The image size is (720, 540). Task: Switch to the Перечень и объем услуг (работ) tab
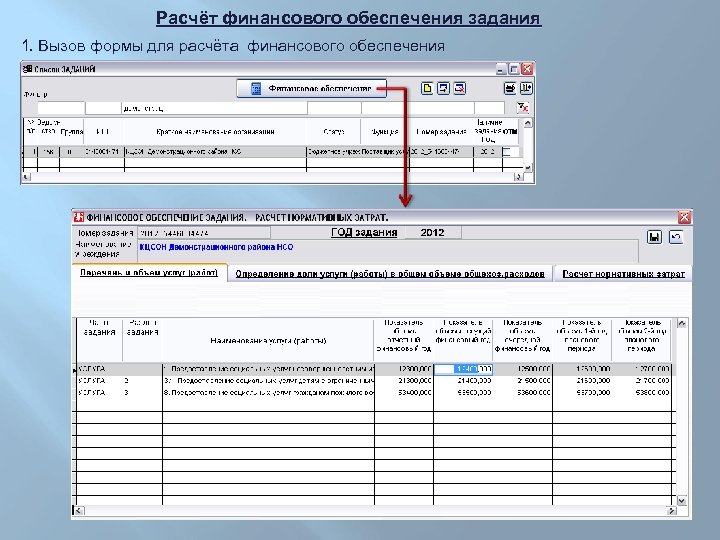[x=149, y=273]
